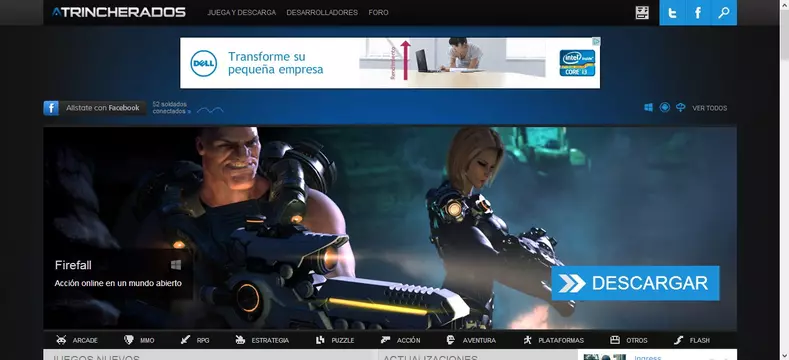
Task: Open the MMO category
Action: [139, 340]
